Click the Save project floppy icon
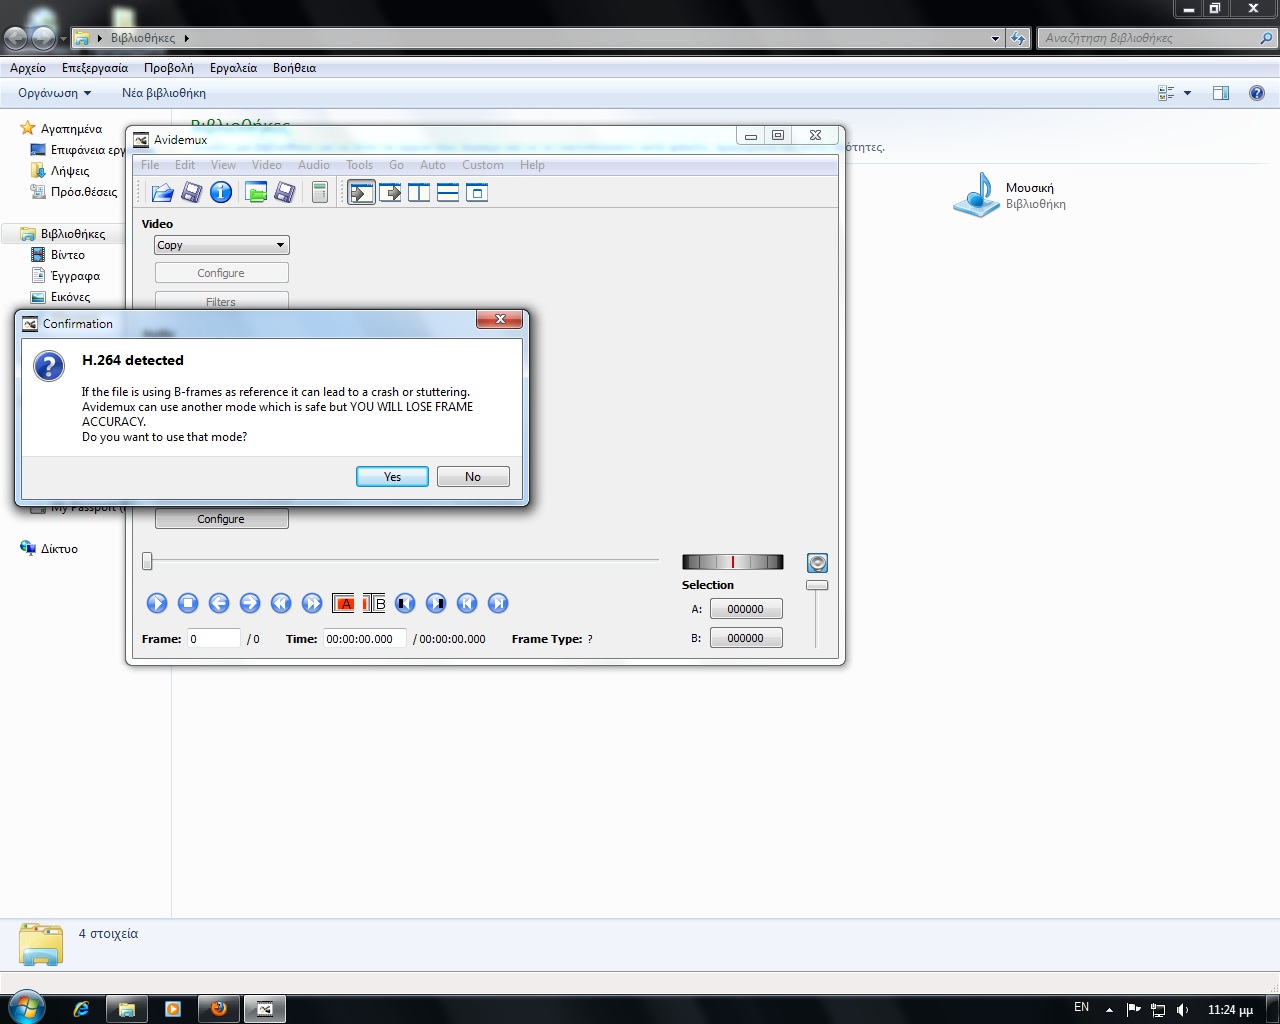Image resolution: width=1280 pixels, height=1024 pixels. click(285, 192)
